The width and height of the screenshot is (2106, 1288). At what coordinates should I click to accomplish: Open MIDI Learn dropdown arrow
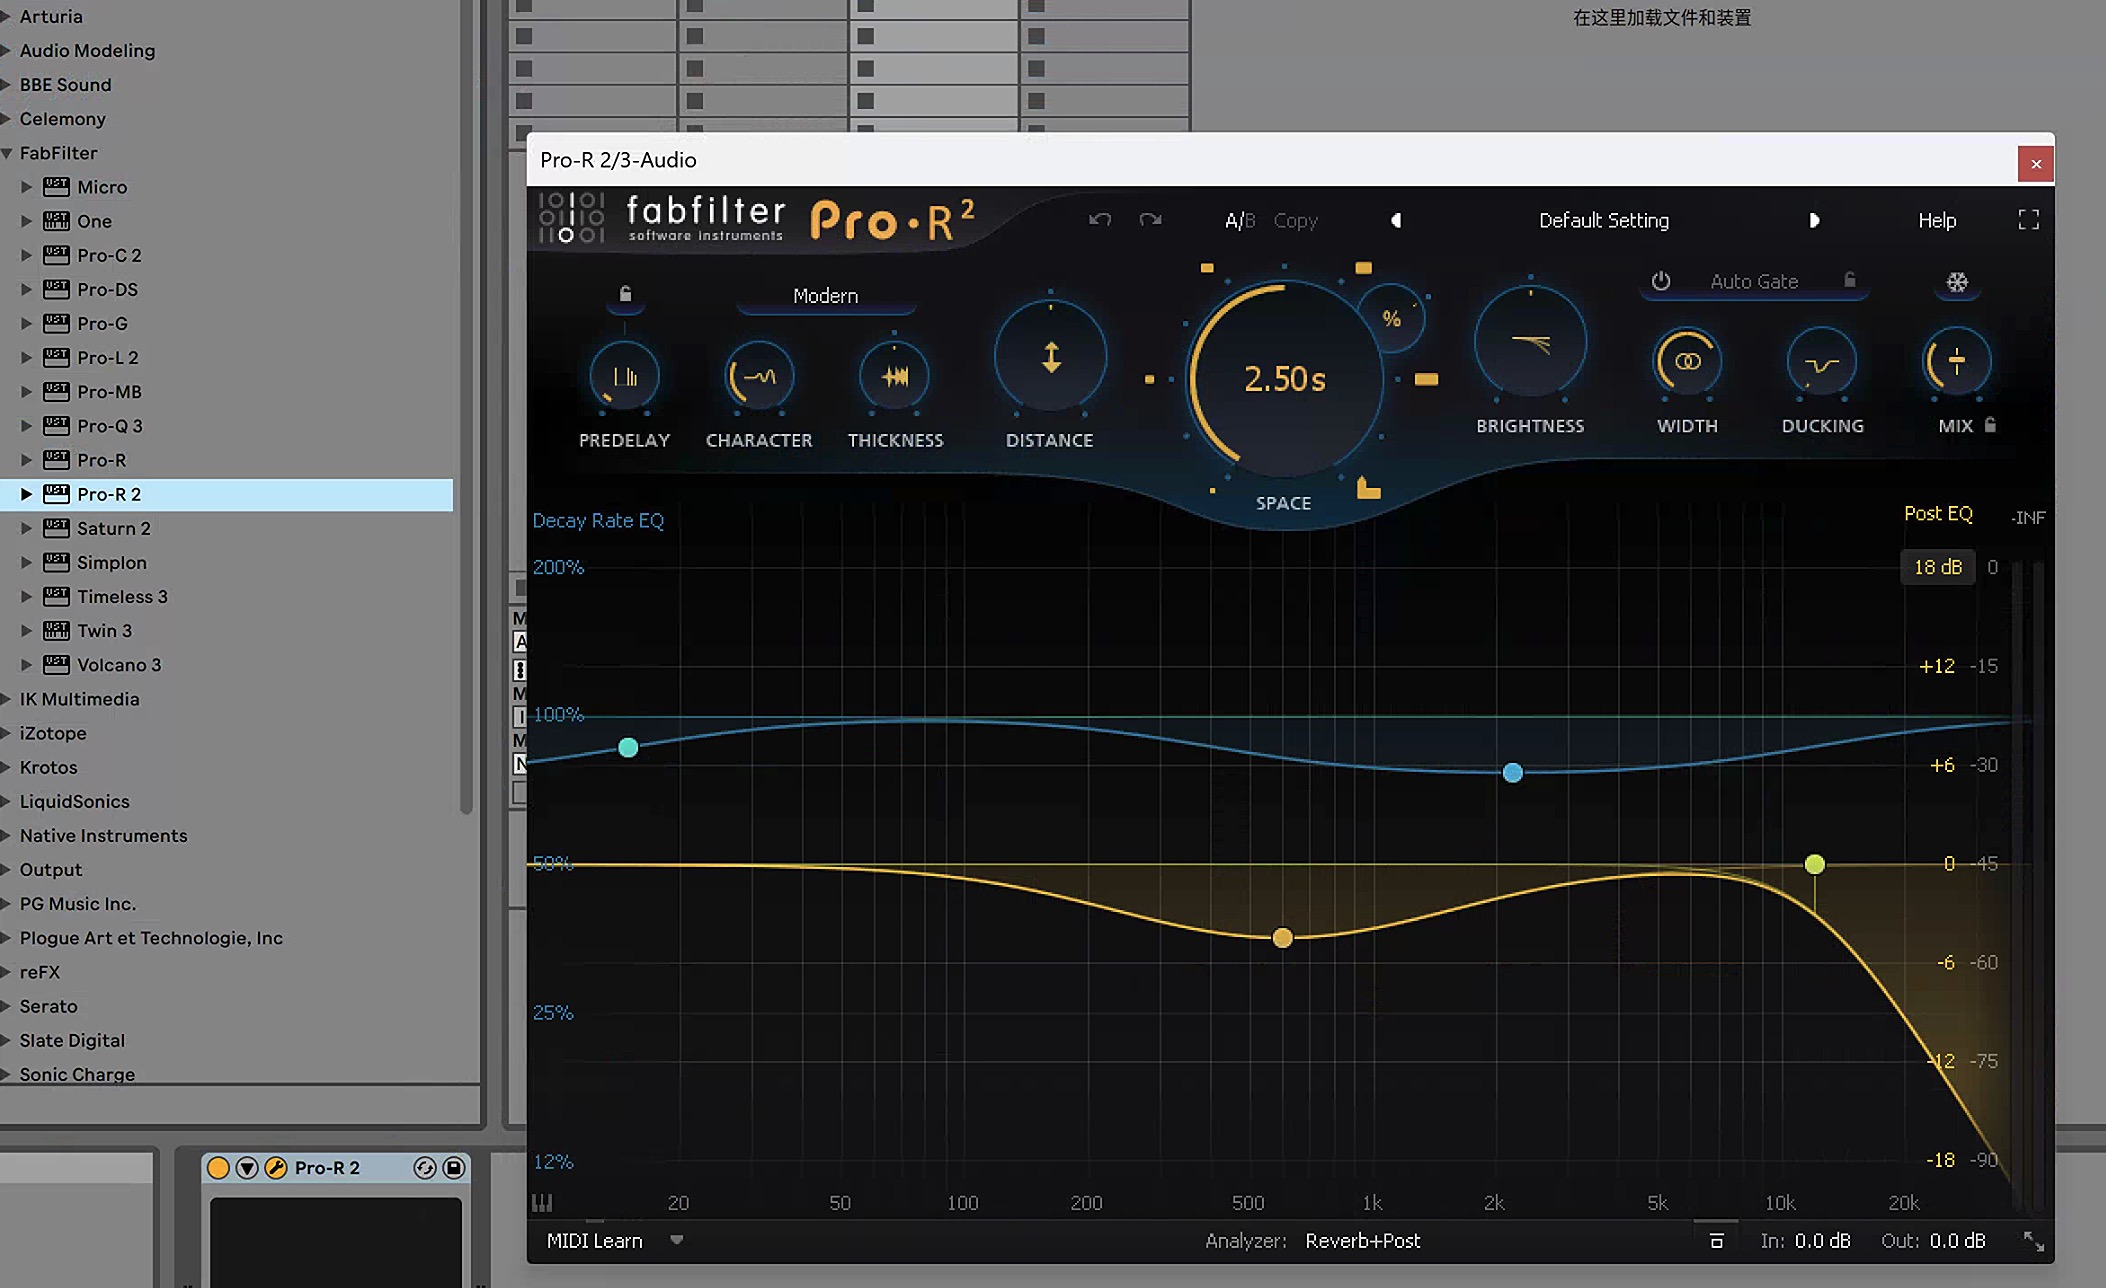[x=677, y=1240]
